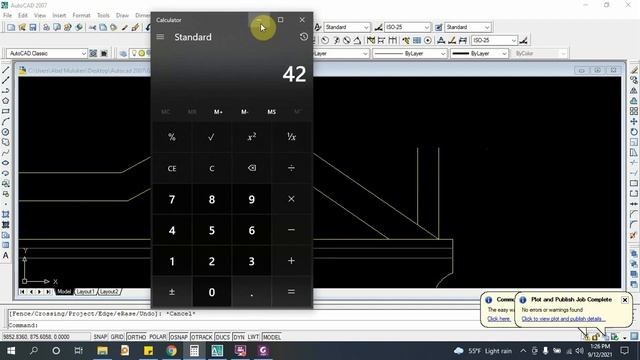
Task: Open the View menu in AutoCAD
Action: 40,15
